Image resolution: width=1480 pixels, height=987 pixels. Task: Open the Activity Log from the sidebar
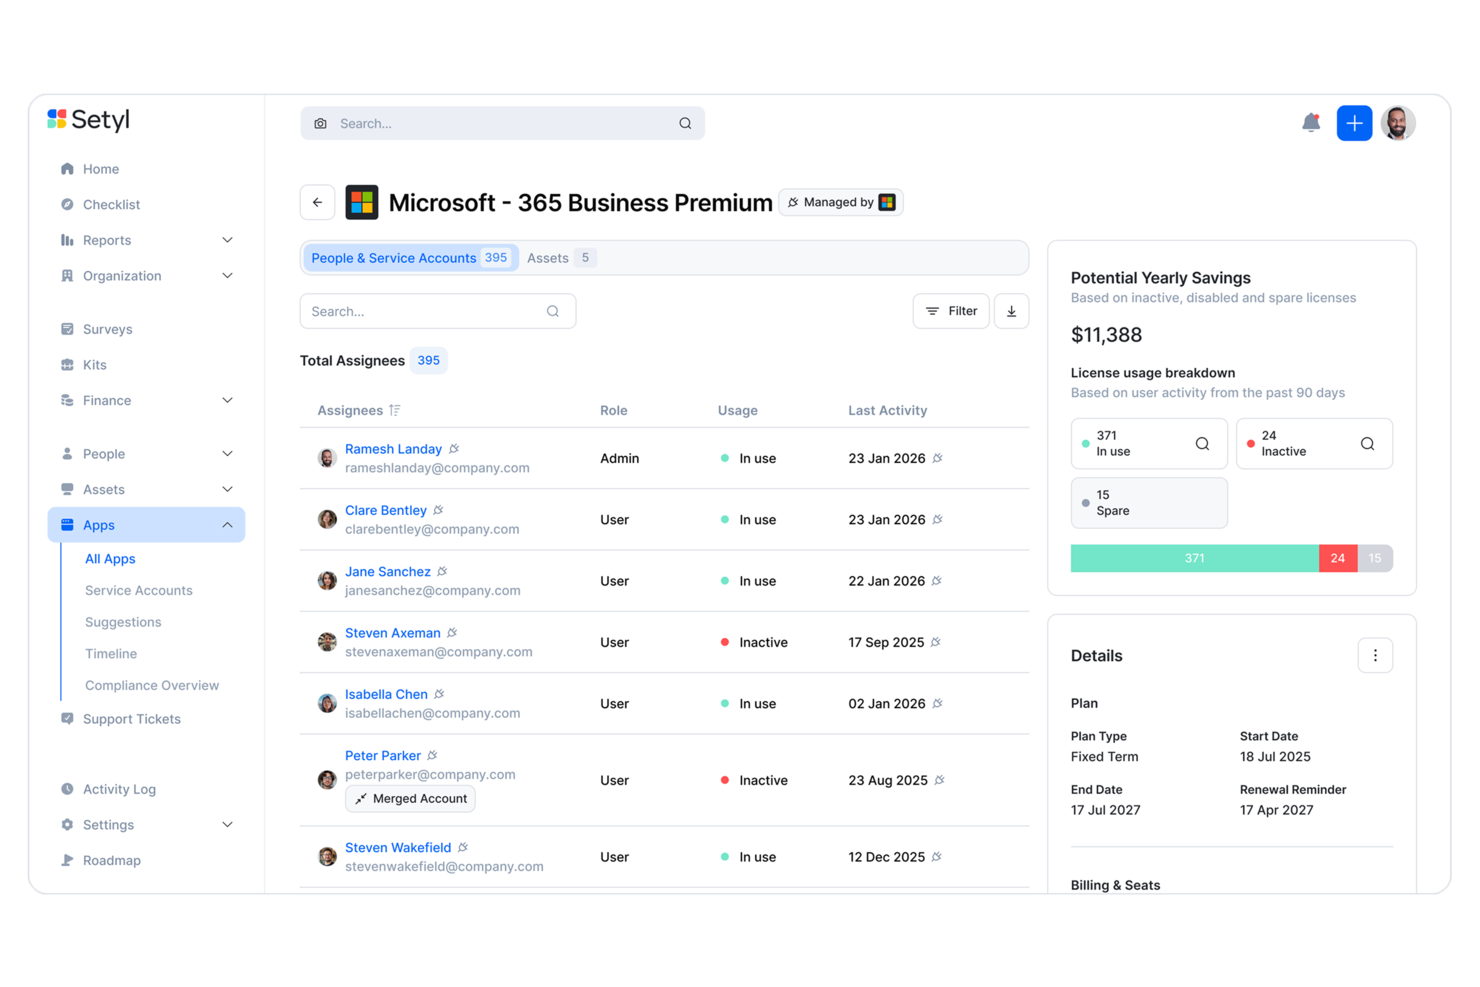(119, 789)
